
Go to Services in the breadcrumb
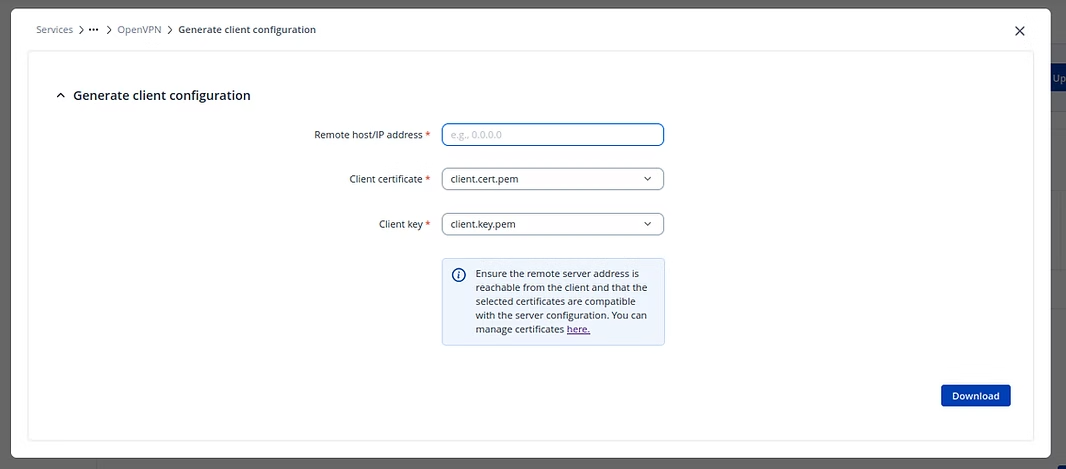pos(54,30)
